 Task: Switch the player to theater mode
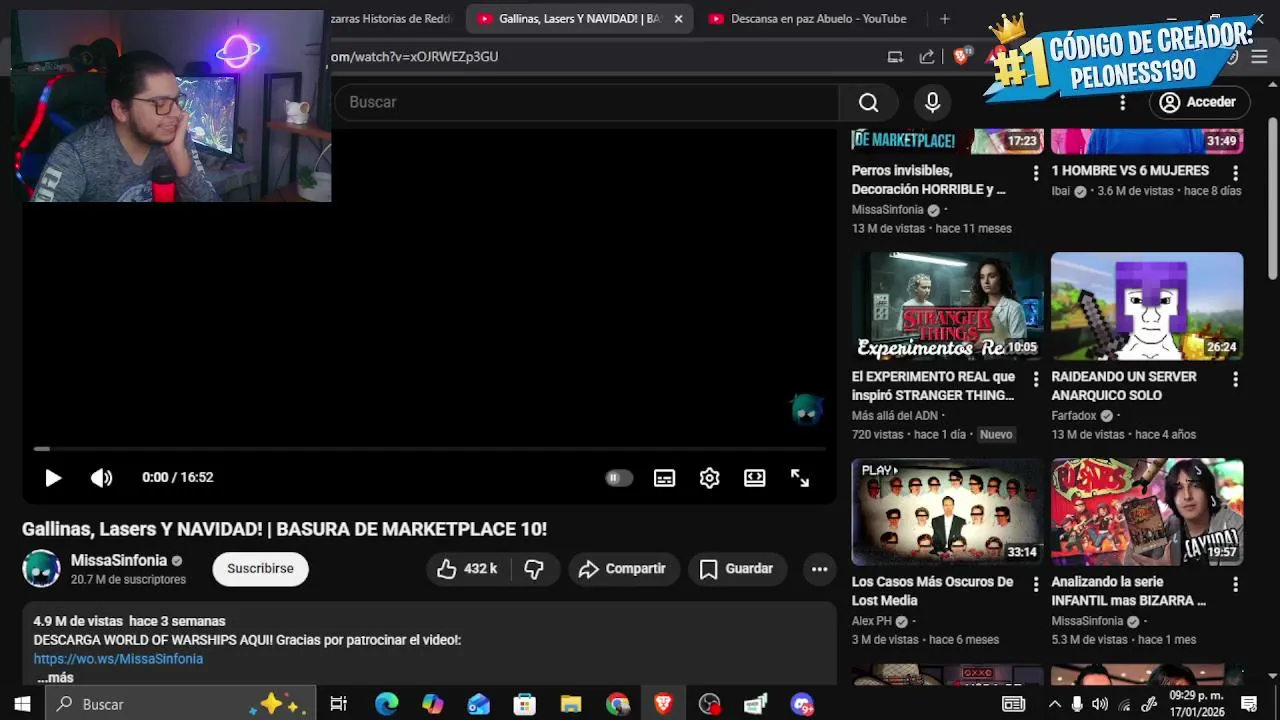tap(755, 478)
